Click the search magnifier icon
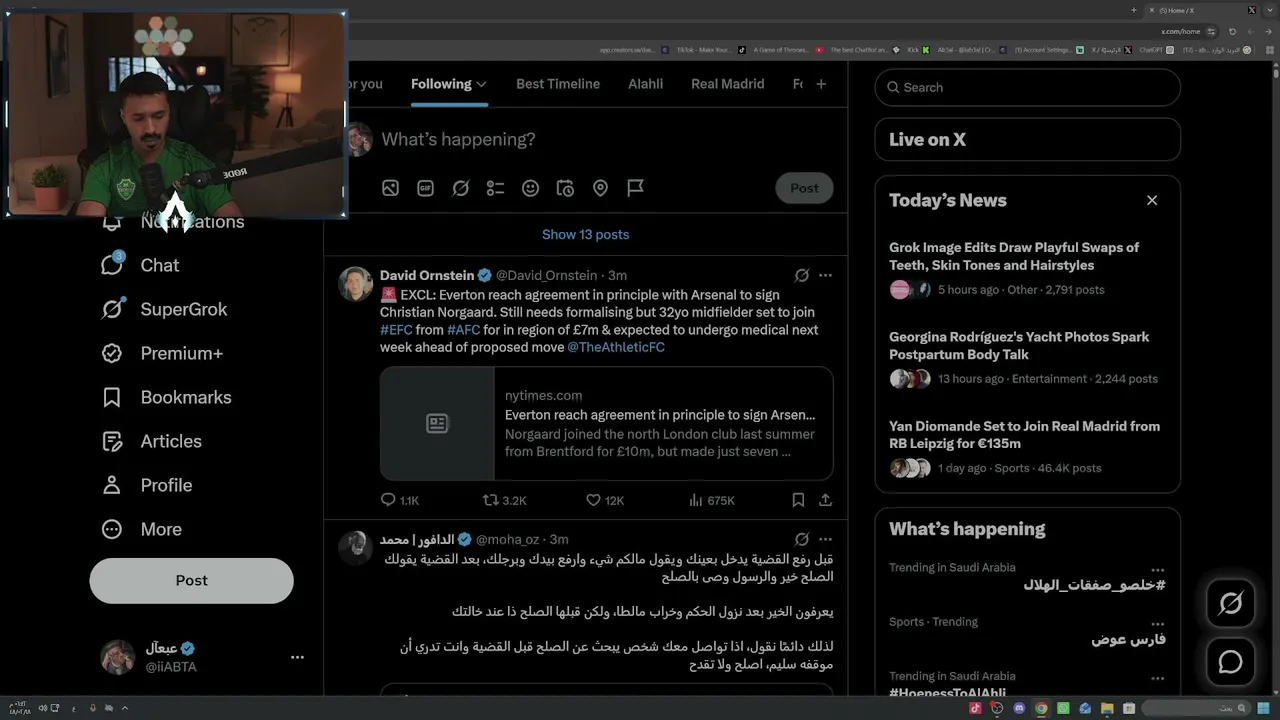1280x720 pixels. (x=893, y=87)
